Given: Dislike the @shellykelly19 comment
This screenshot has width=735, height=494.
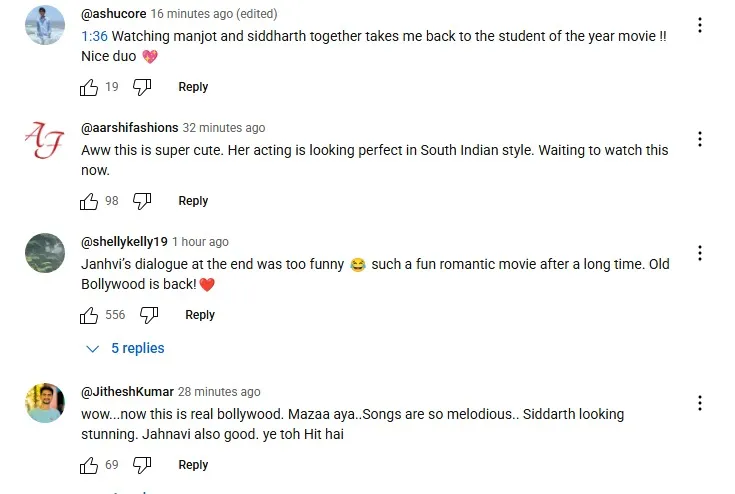Looking at the screenshot, I should [x=149, y=315].
